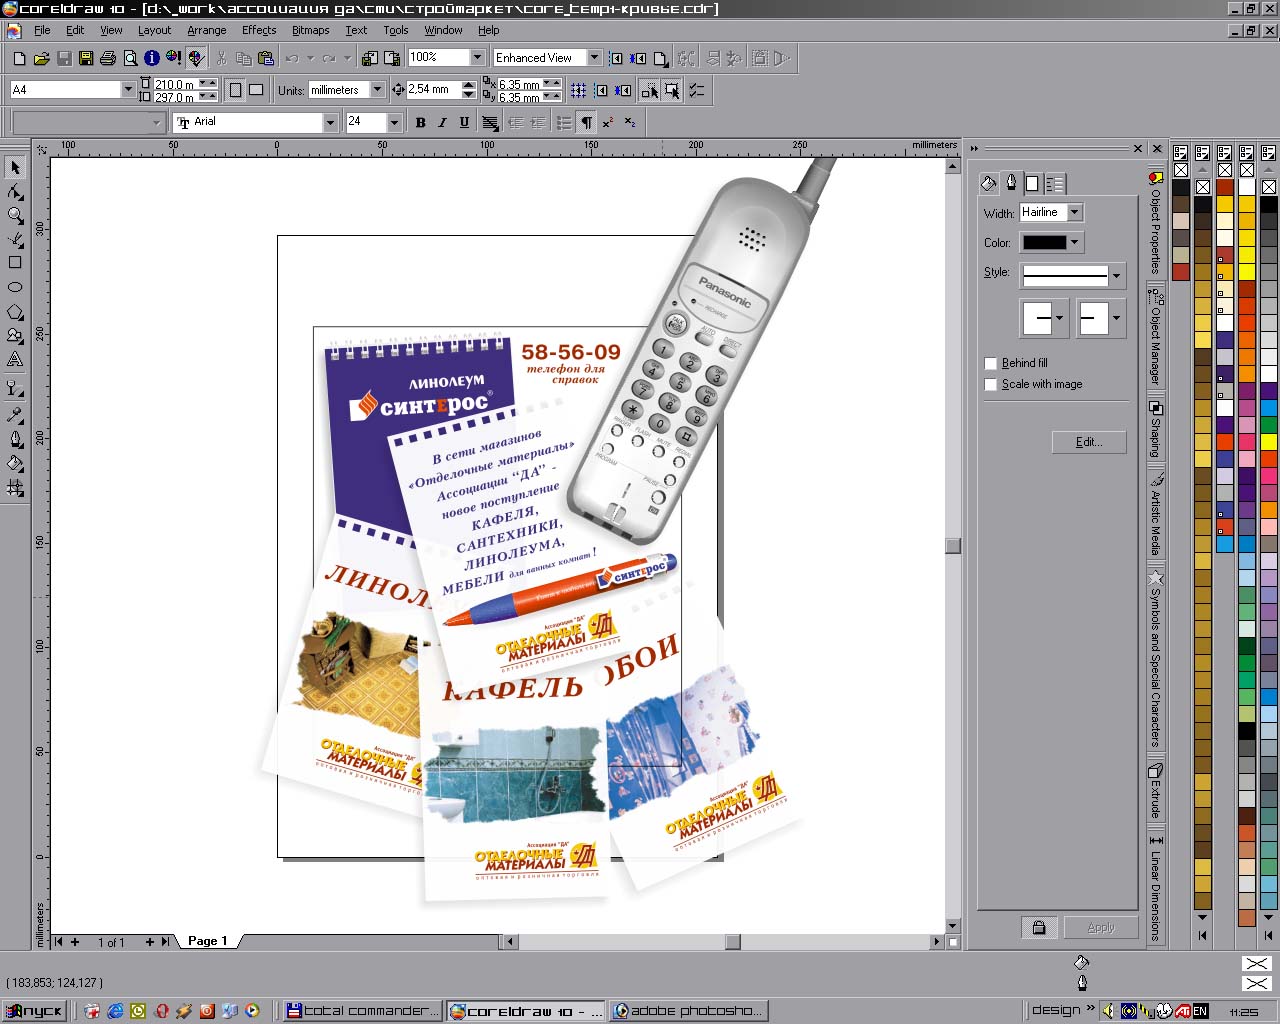Toggle Snap to Grid button
This screenshot has width=1280, height=1024.
tap(578, 90)
